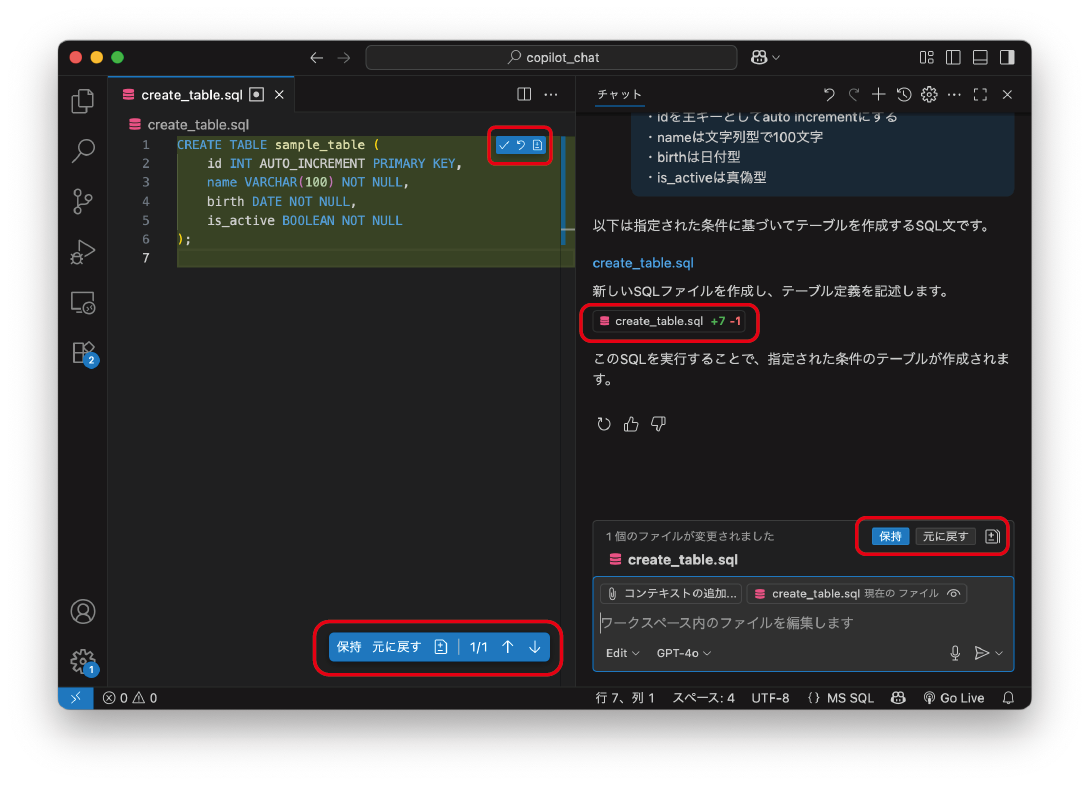Show inline diff with document icon
This screenshot has width=1090, height=787.
point(537,145)
